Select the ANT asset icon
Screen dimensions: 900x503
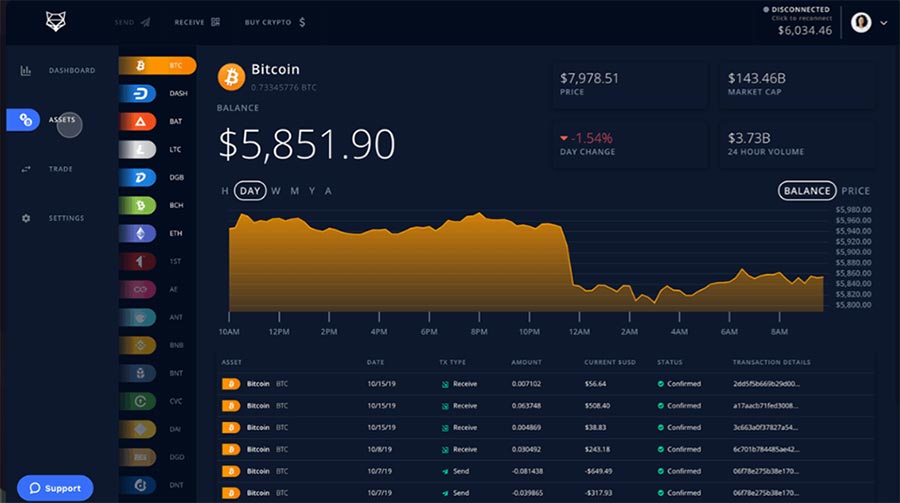[x=138, y=317]
